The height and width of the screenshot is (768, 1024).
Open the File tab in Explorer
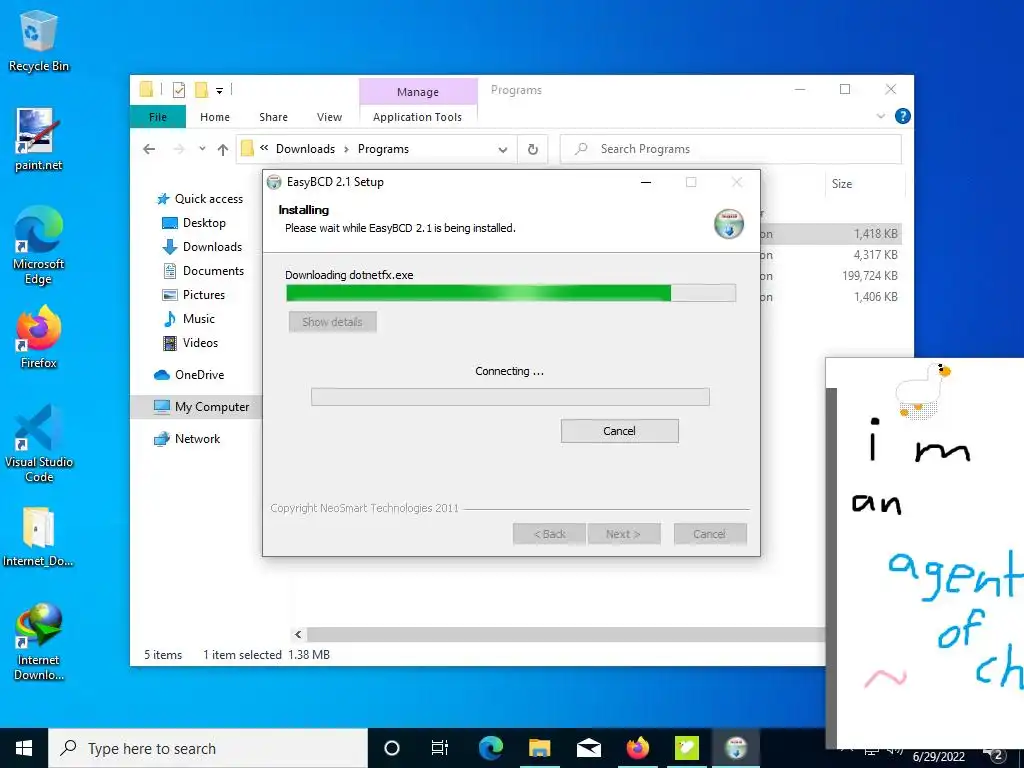coord(157,117)
